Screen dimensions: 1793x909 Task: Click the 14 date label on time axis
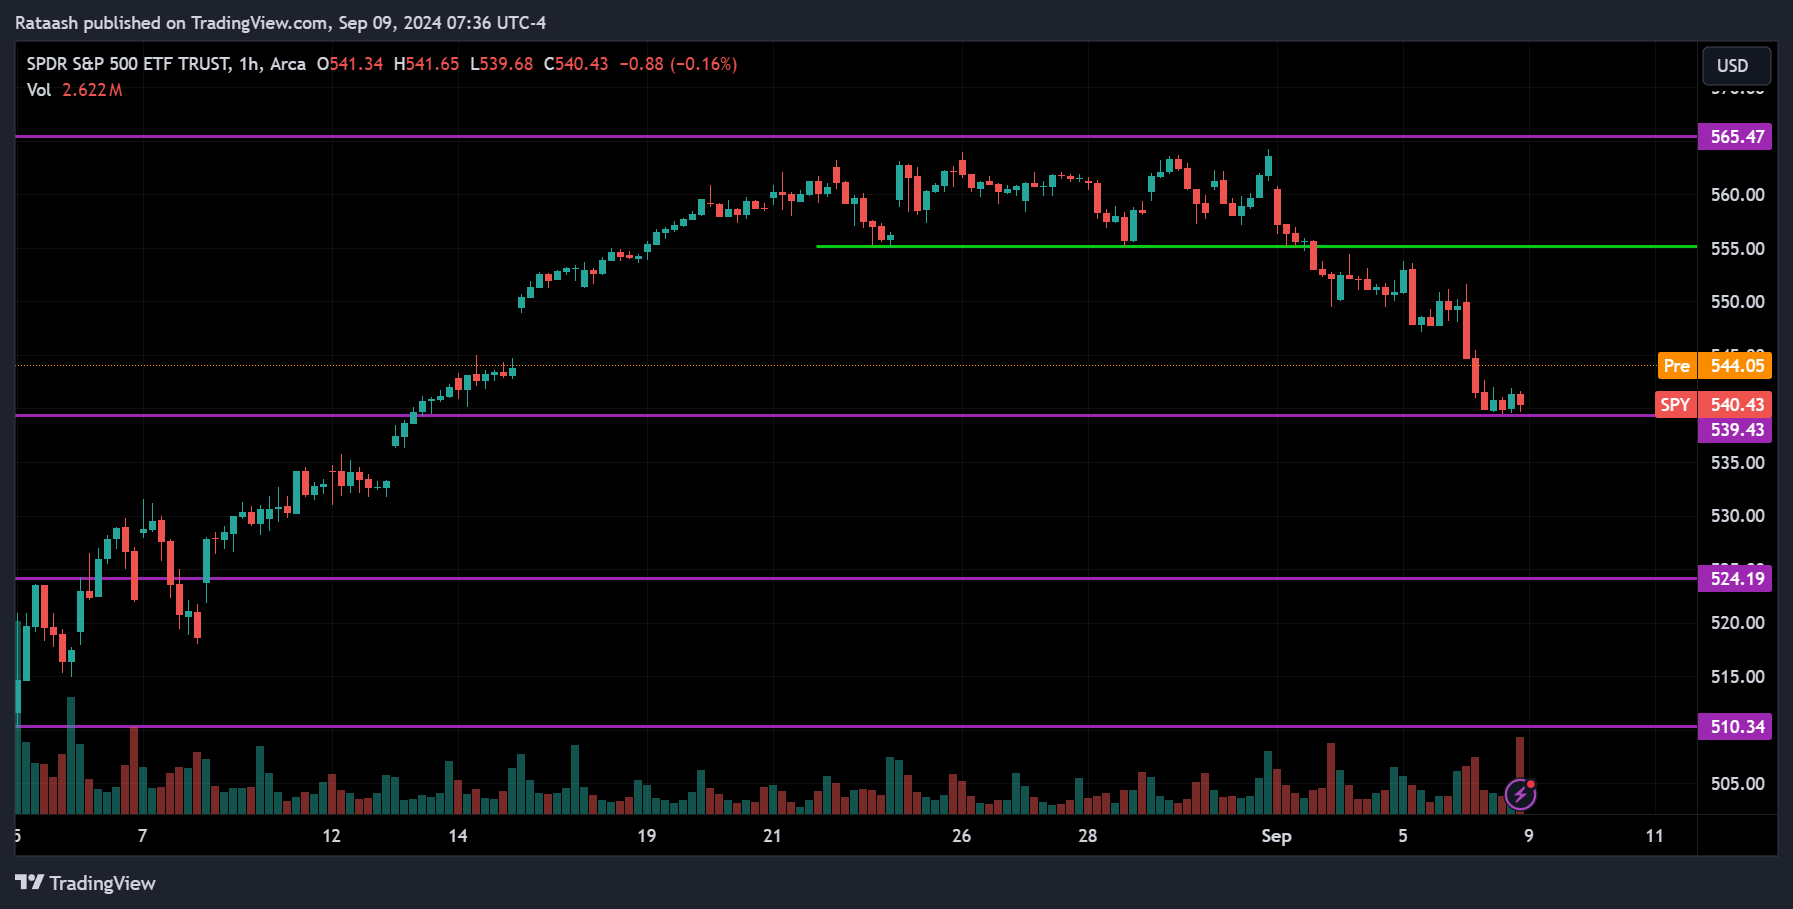458,836
